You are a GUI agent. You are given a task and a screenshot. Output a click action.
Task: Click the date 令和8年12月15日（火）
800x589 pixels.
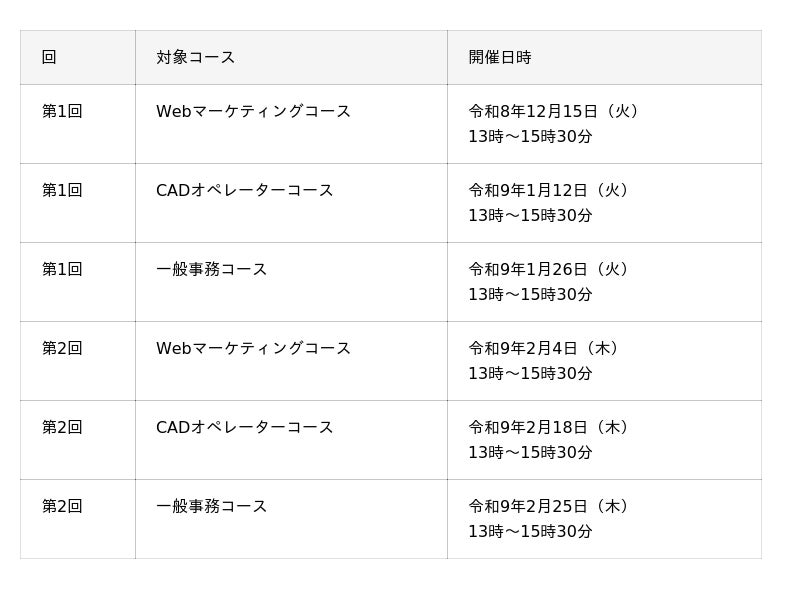coord(554,111)
